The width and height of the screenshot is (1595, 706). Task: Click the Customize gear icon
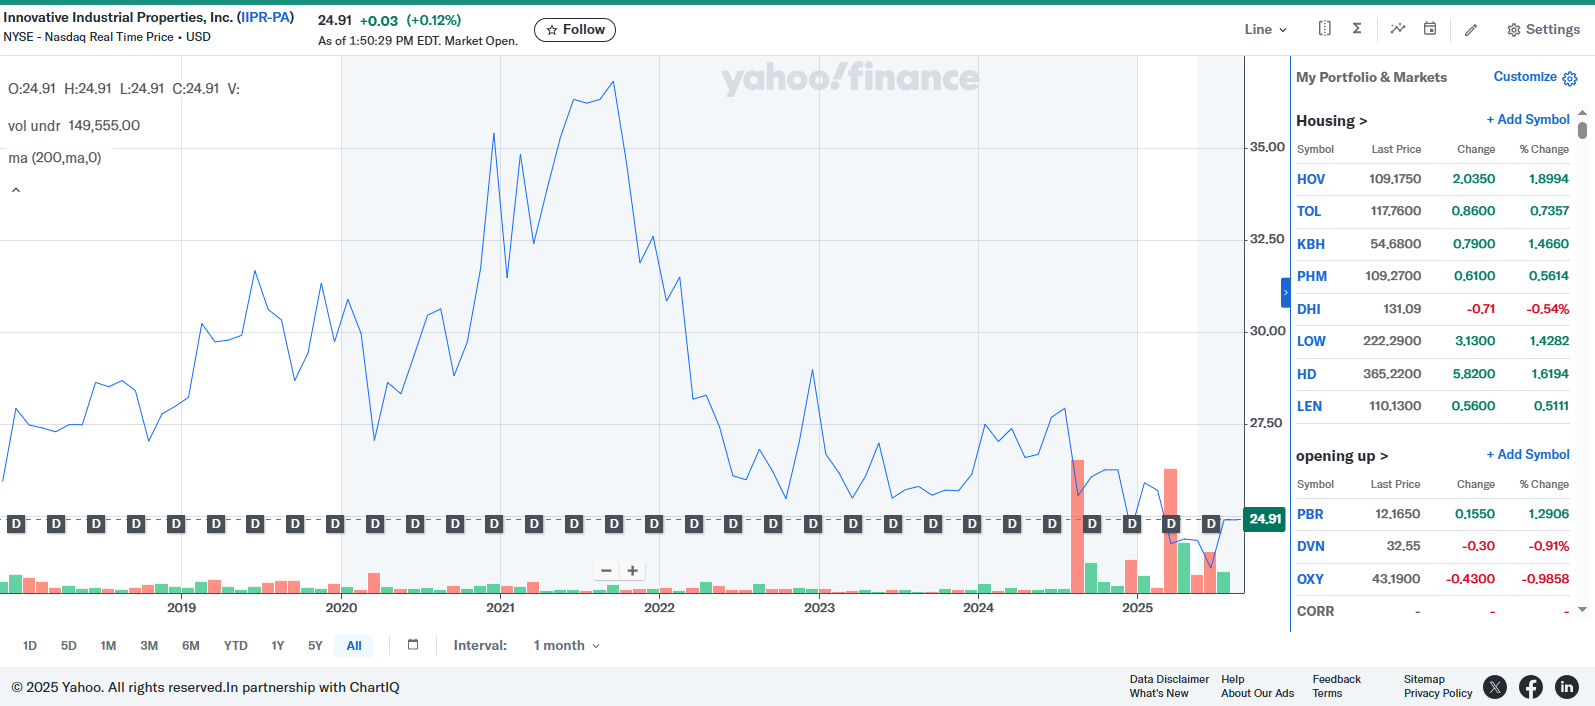pyautogui.click(x=1570, y=78)
